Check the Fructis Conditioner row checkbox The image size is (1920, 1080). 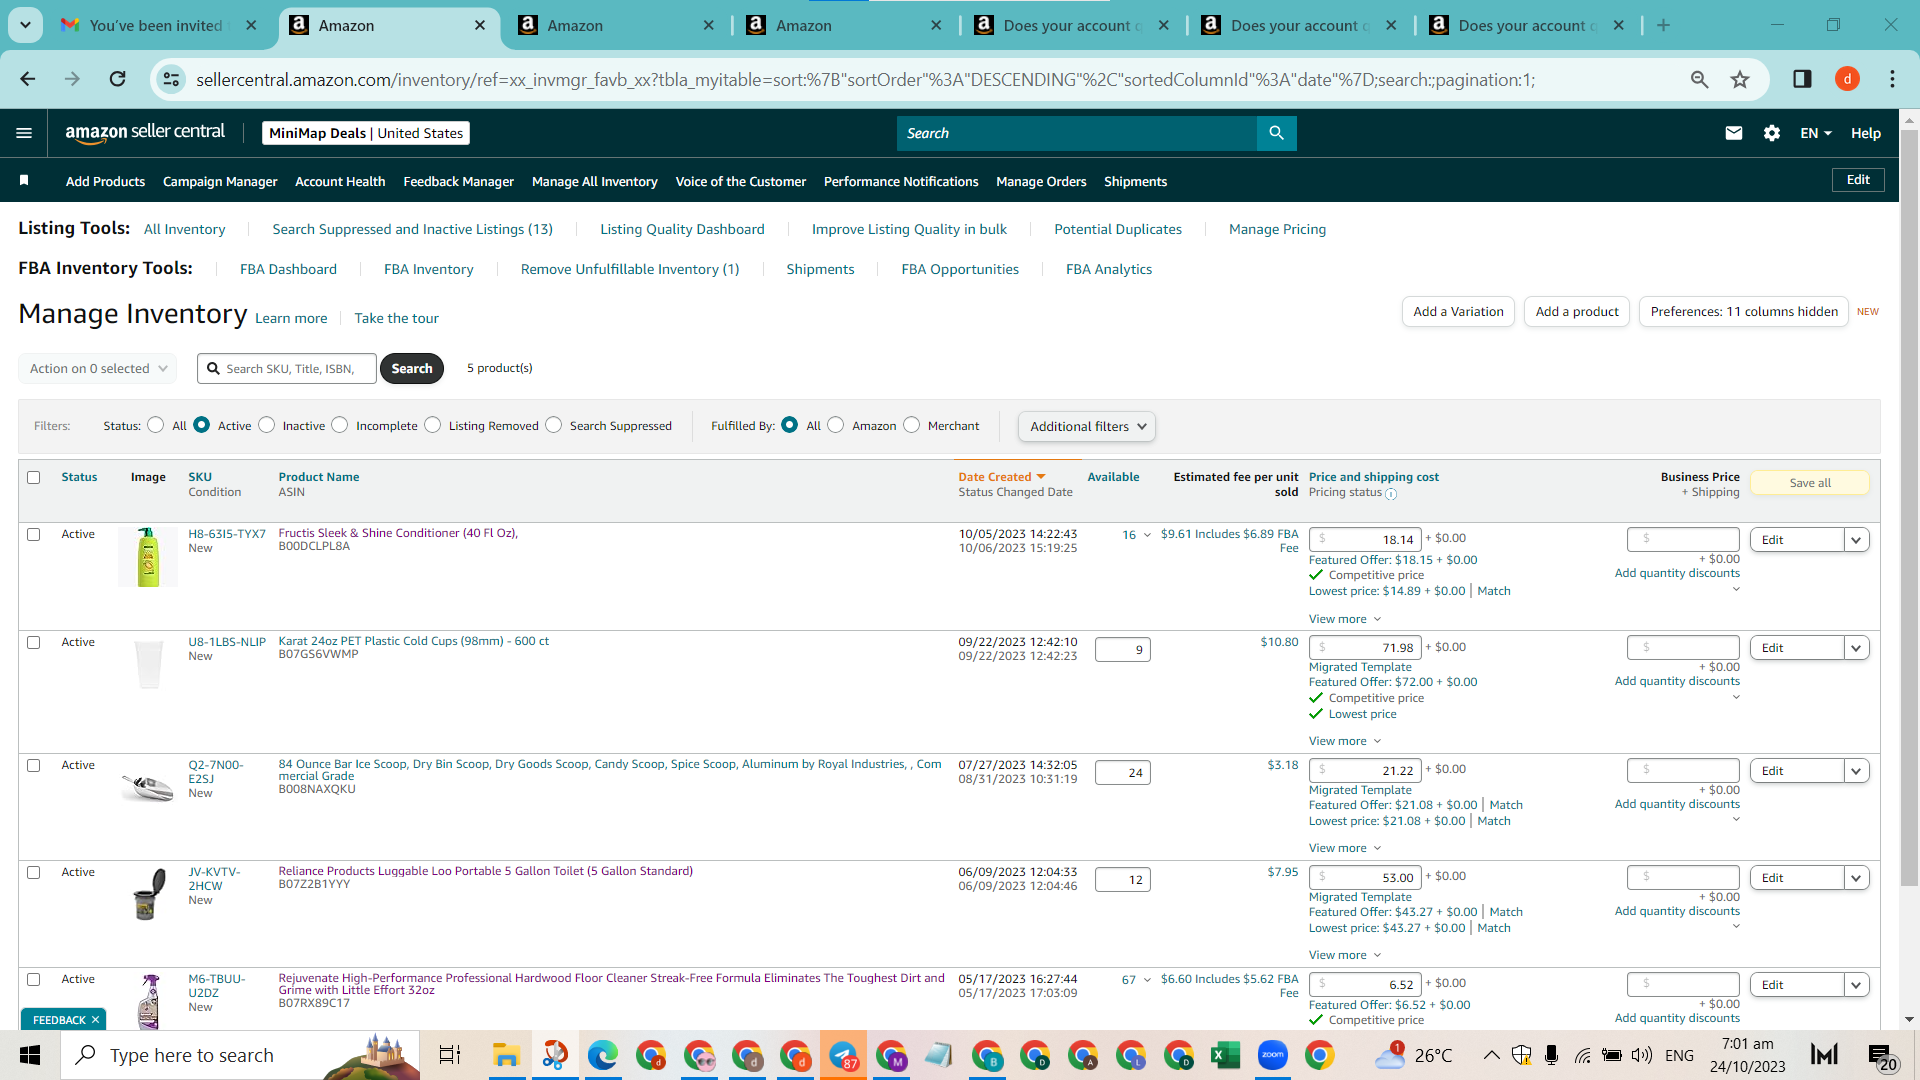pyautogui.click(x=34, y=534)
